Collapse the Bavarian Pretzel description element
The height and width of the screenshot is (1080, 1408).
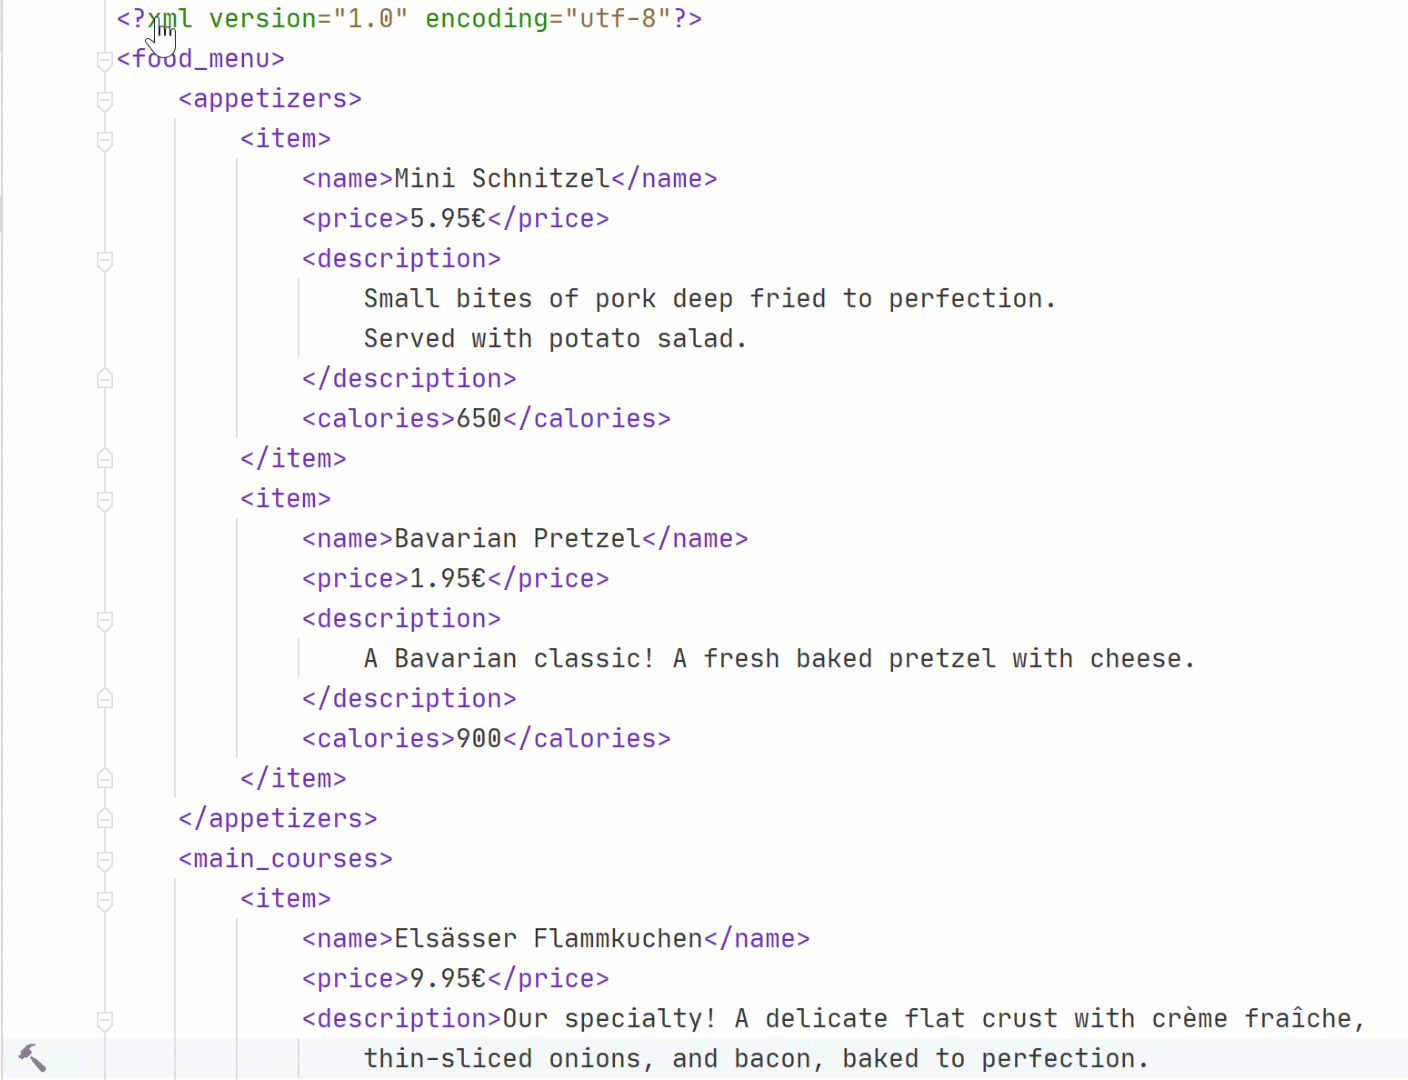104,621
